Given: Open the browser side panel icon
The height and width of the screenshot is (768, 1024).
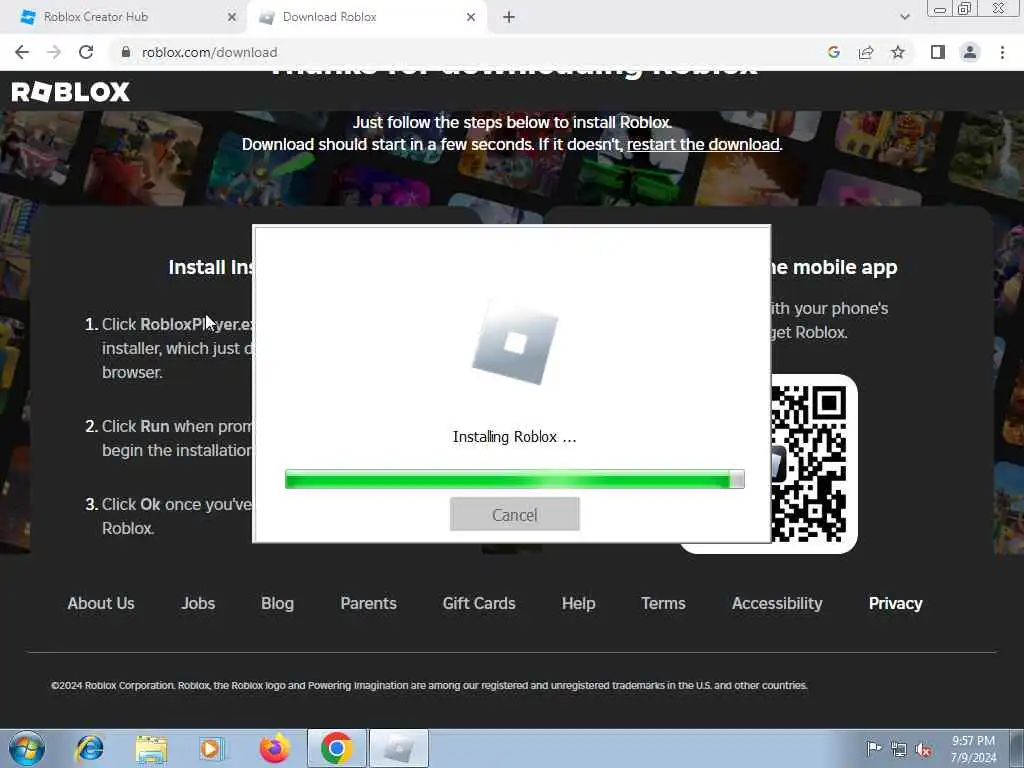Looking at the screenshot, I should point(938,52).
